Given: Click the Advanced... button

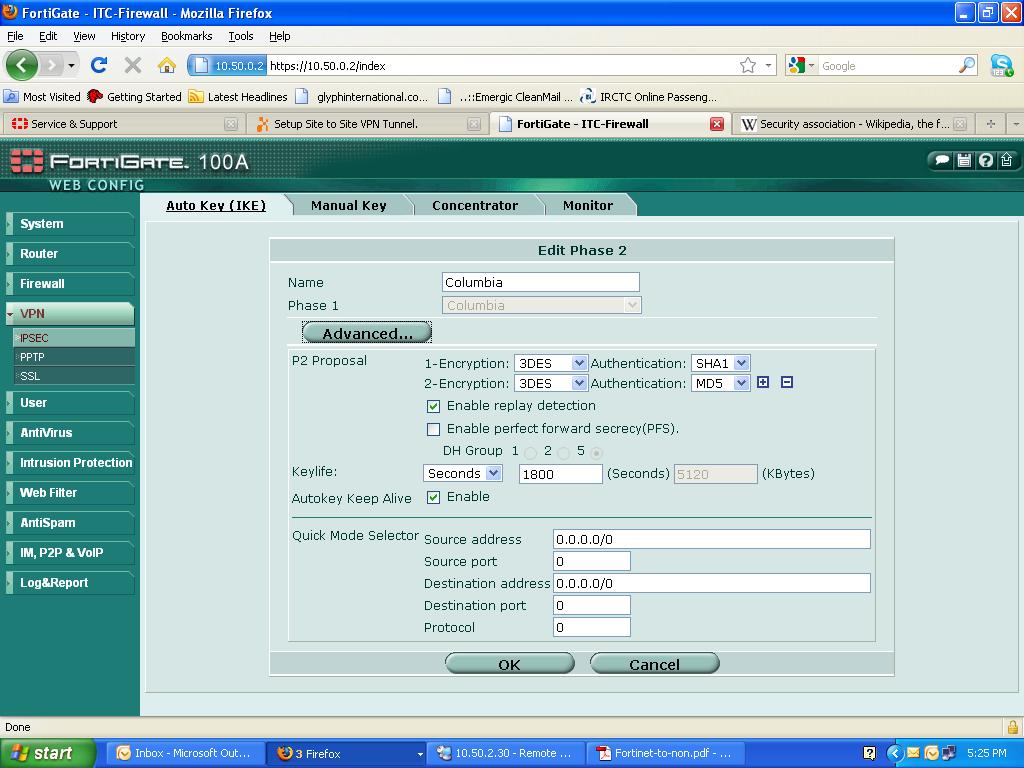Looking at the screenshot, I should (x=367, y=333).
